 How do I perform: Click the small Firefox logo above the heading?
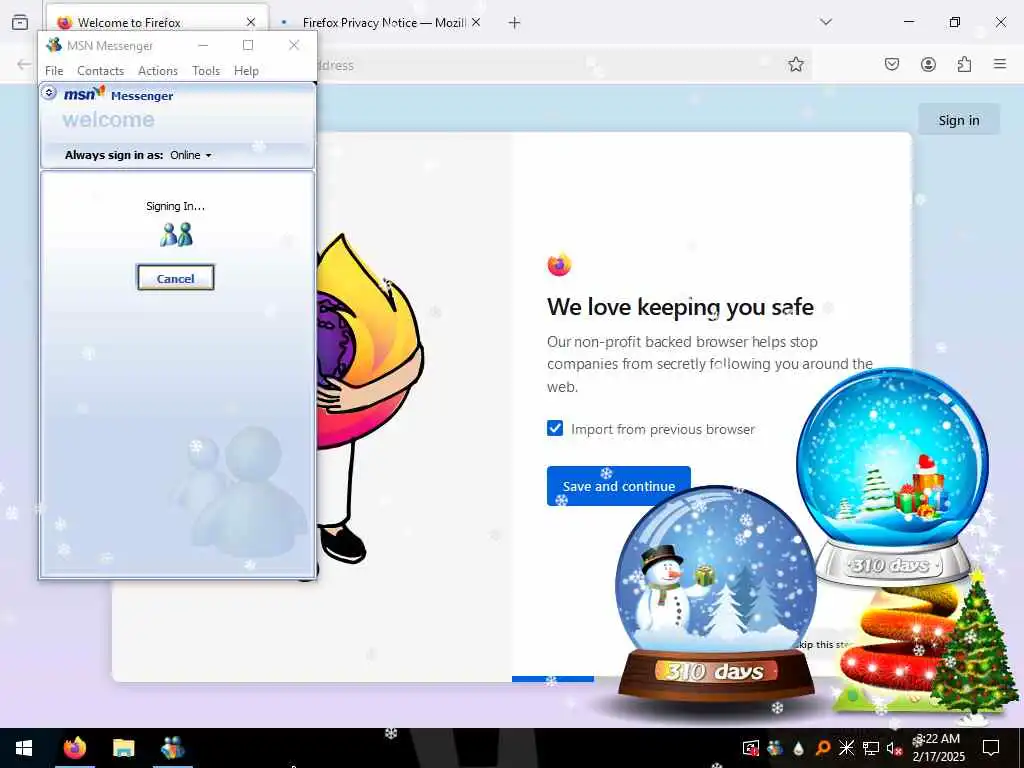tap(559, 264)
